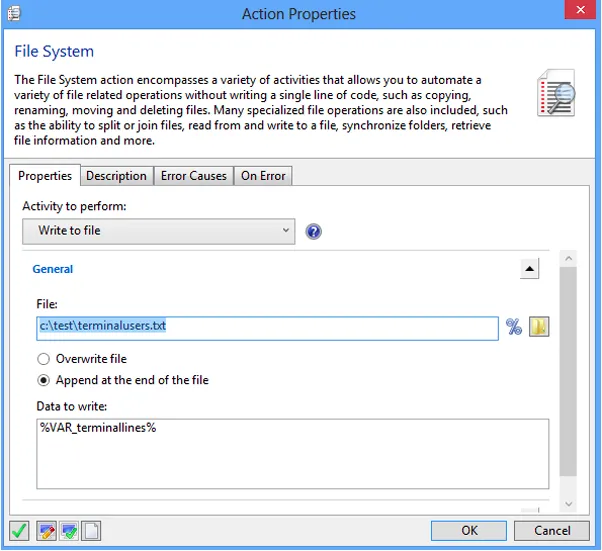
Task: Click the Data to write text area
Action: [x=293, y=454]
